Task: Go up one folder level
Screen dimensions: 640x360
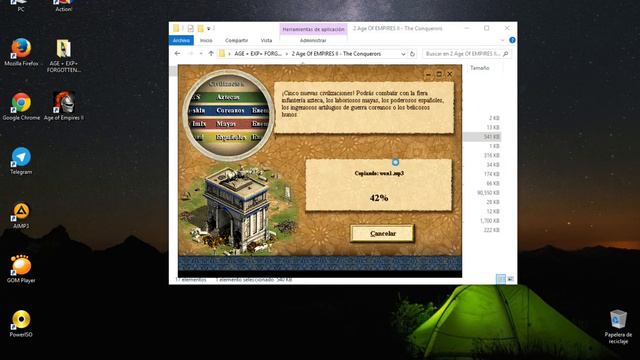Action: tap(211, 53)
